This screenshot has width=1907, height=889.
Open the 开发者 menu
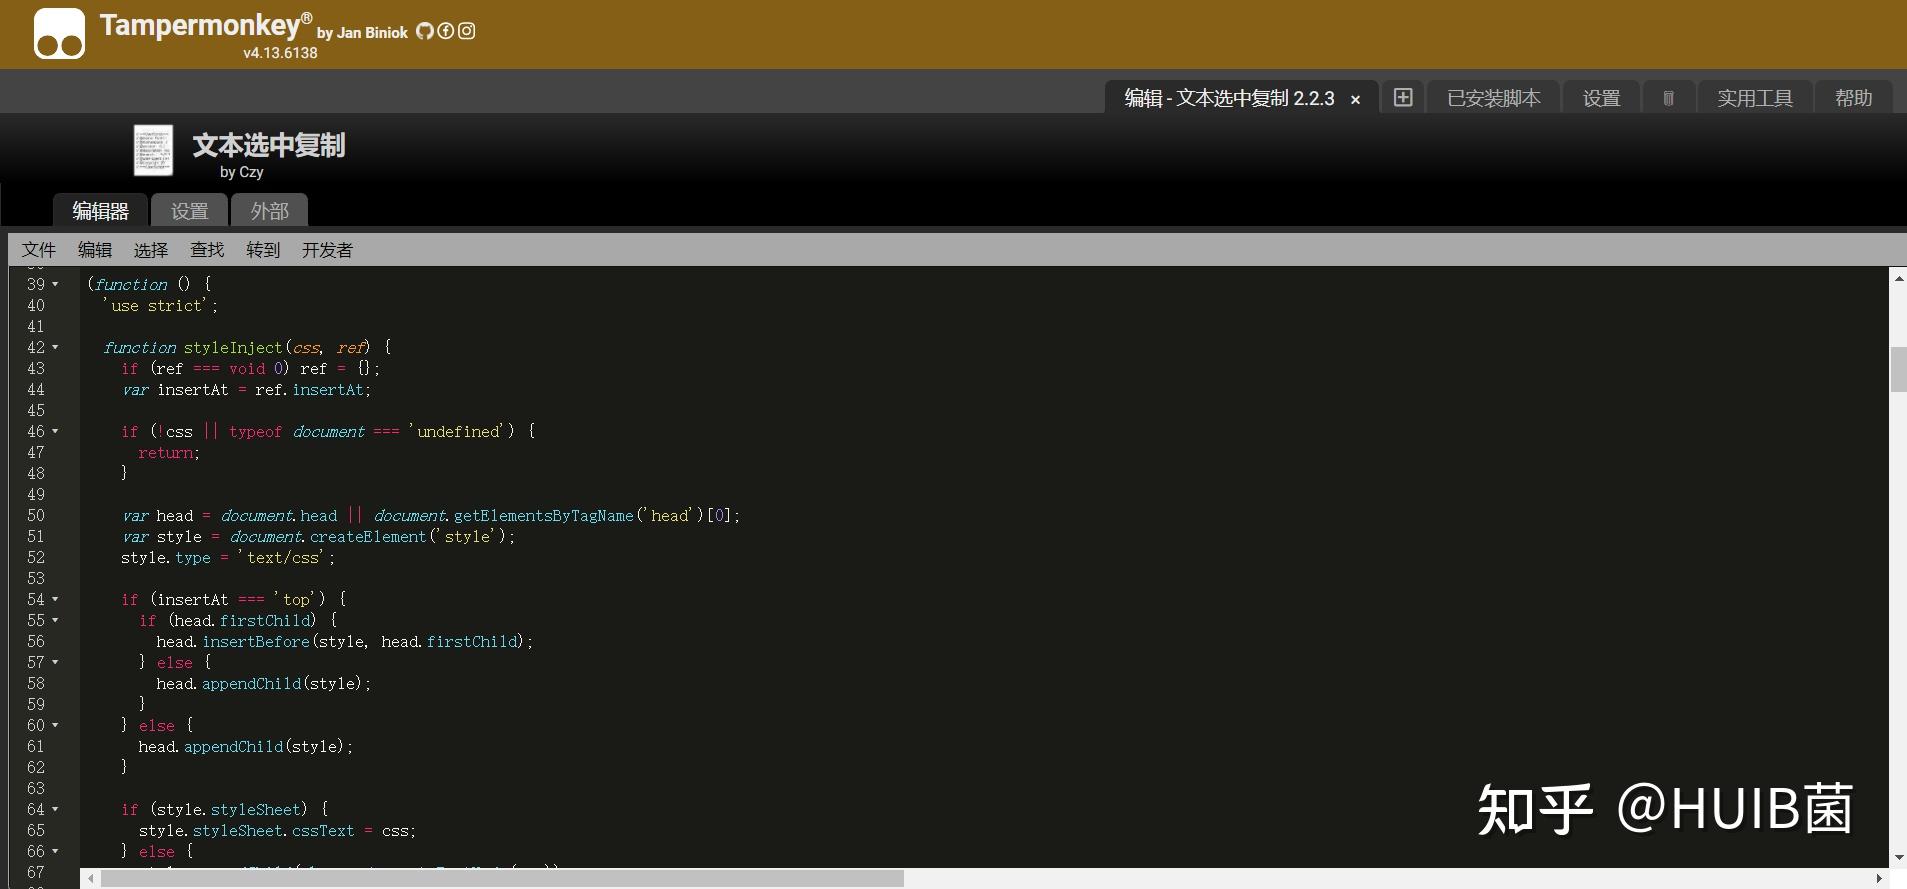pyautogui.click(x=327, y=250)
